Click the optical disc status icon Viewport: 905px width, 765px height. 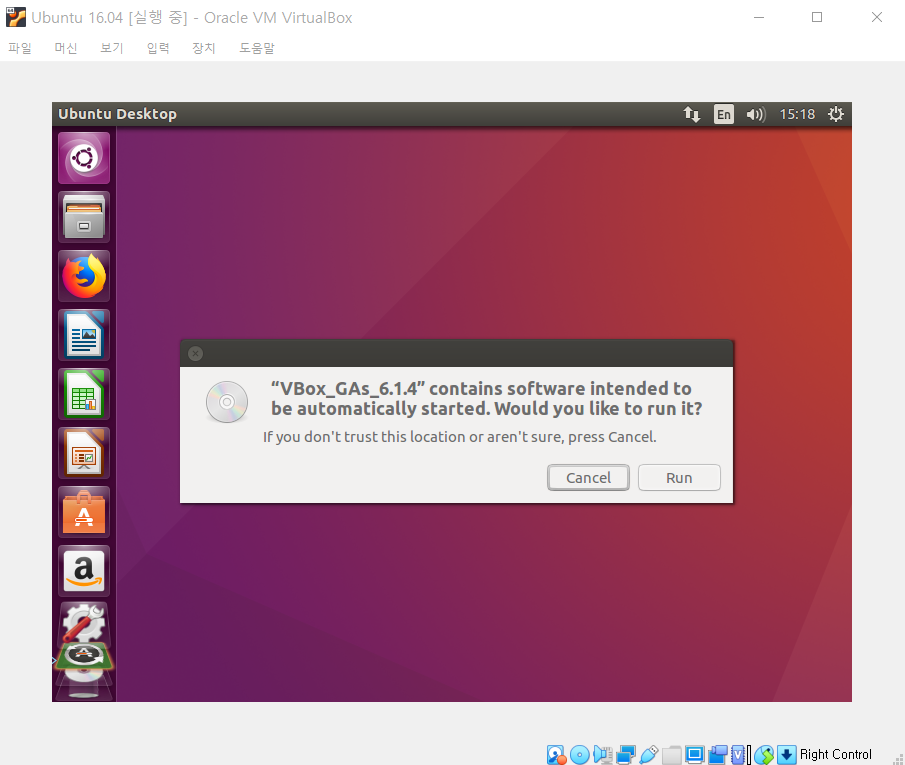click(579, 755)
